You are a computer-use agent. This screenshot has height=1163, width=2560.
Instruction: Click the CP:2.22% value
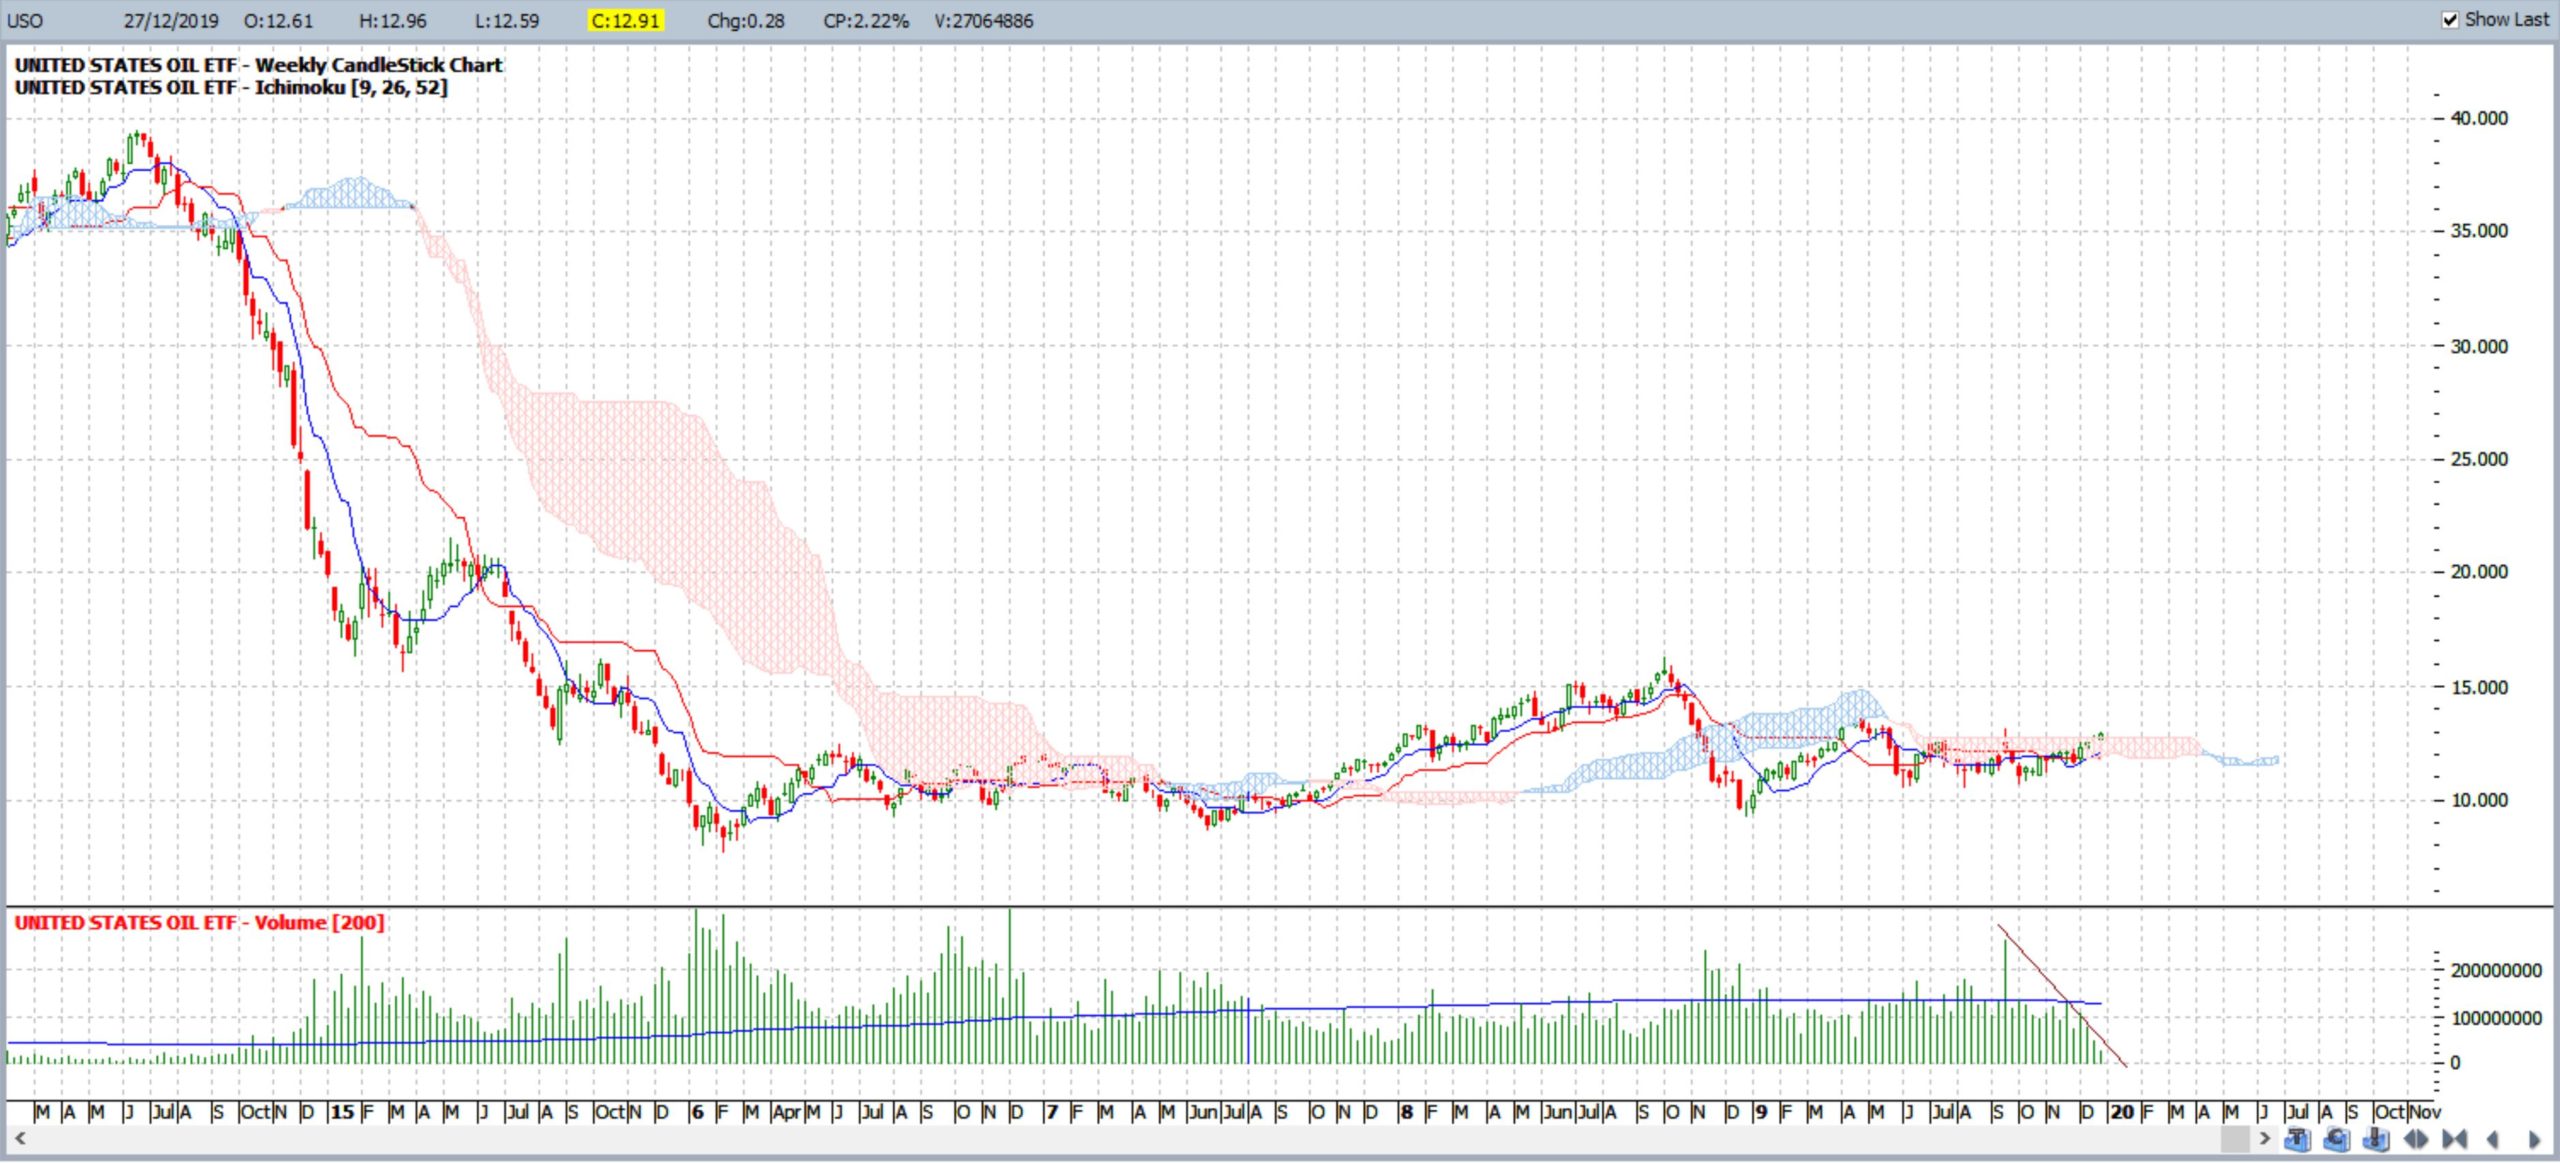tap(866, 21)
